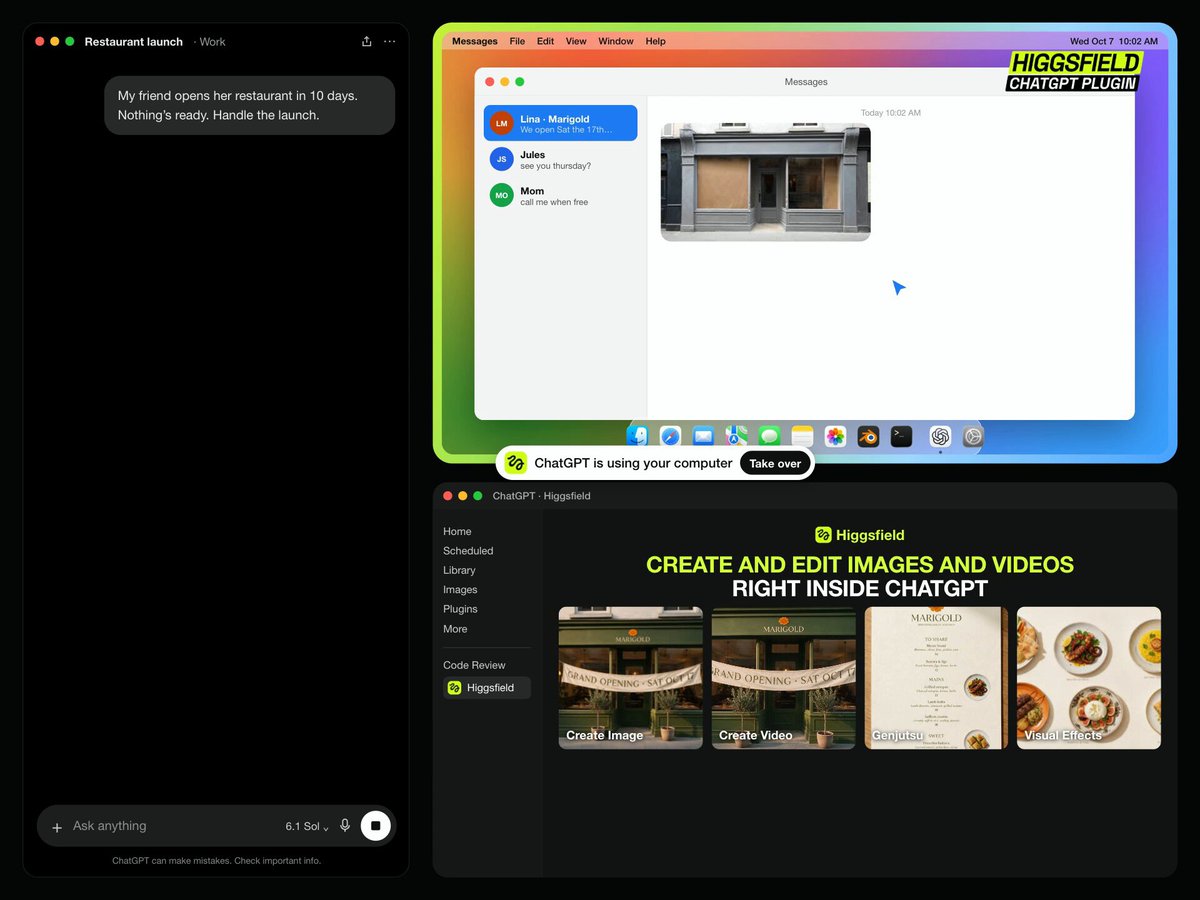The width and height of the screenshot is (1200, 900).
Task: Expand More in the ChatGPT sidebar
Action: (x=455, y=629)
